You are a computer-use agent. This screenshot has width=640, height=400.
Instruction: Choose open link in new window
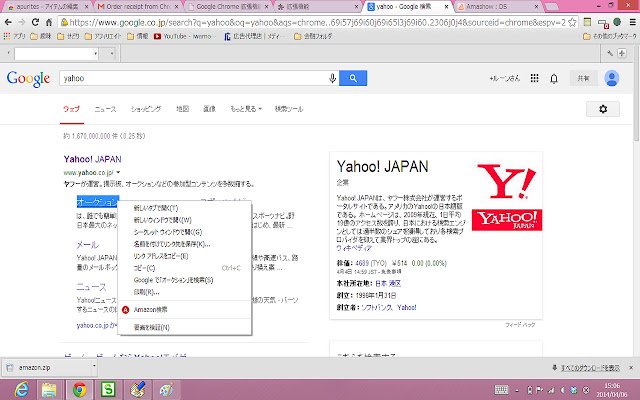click(184, 220)
